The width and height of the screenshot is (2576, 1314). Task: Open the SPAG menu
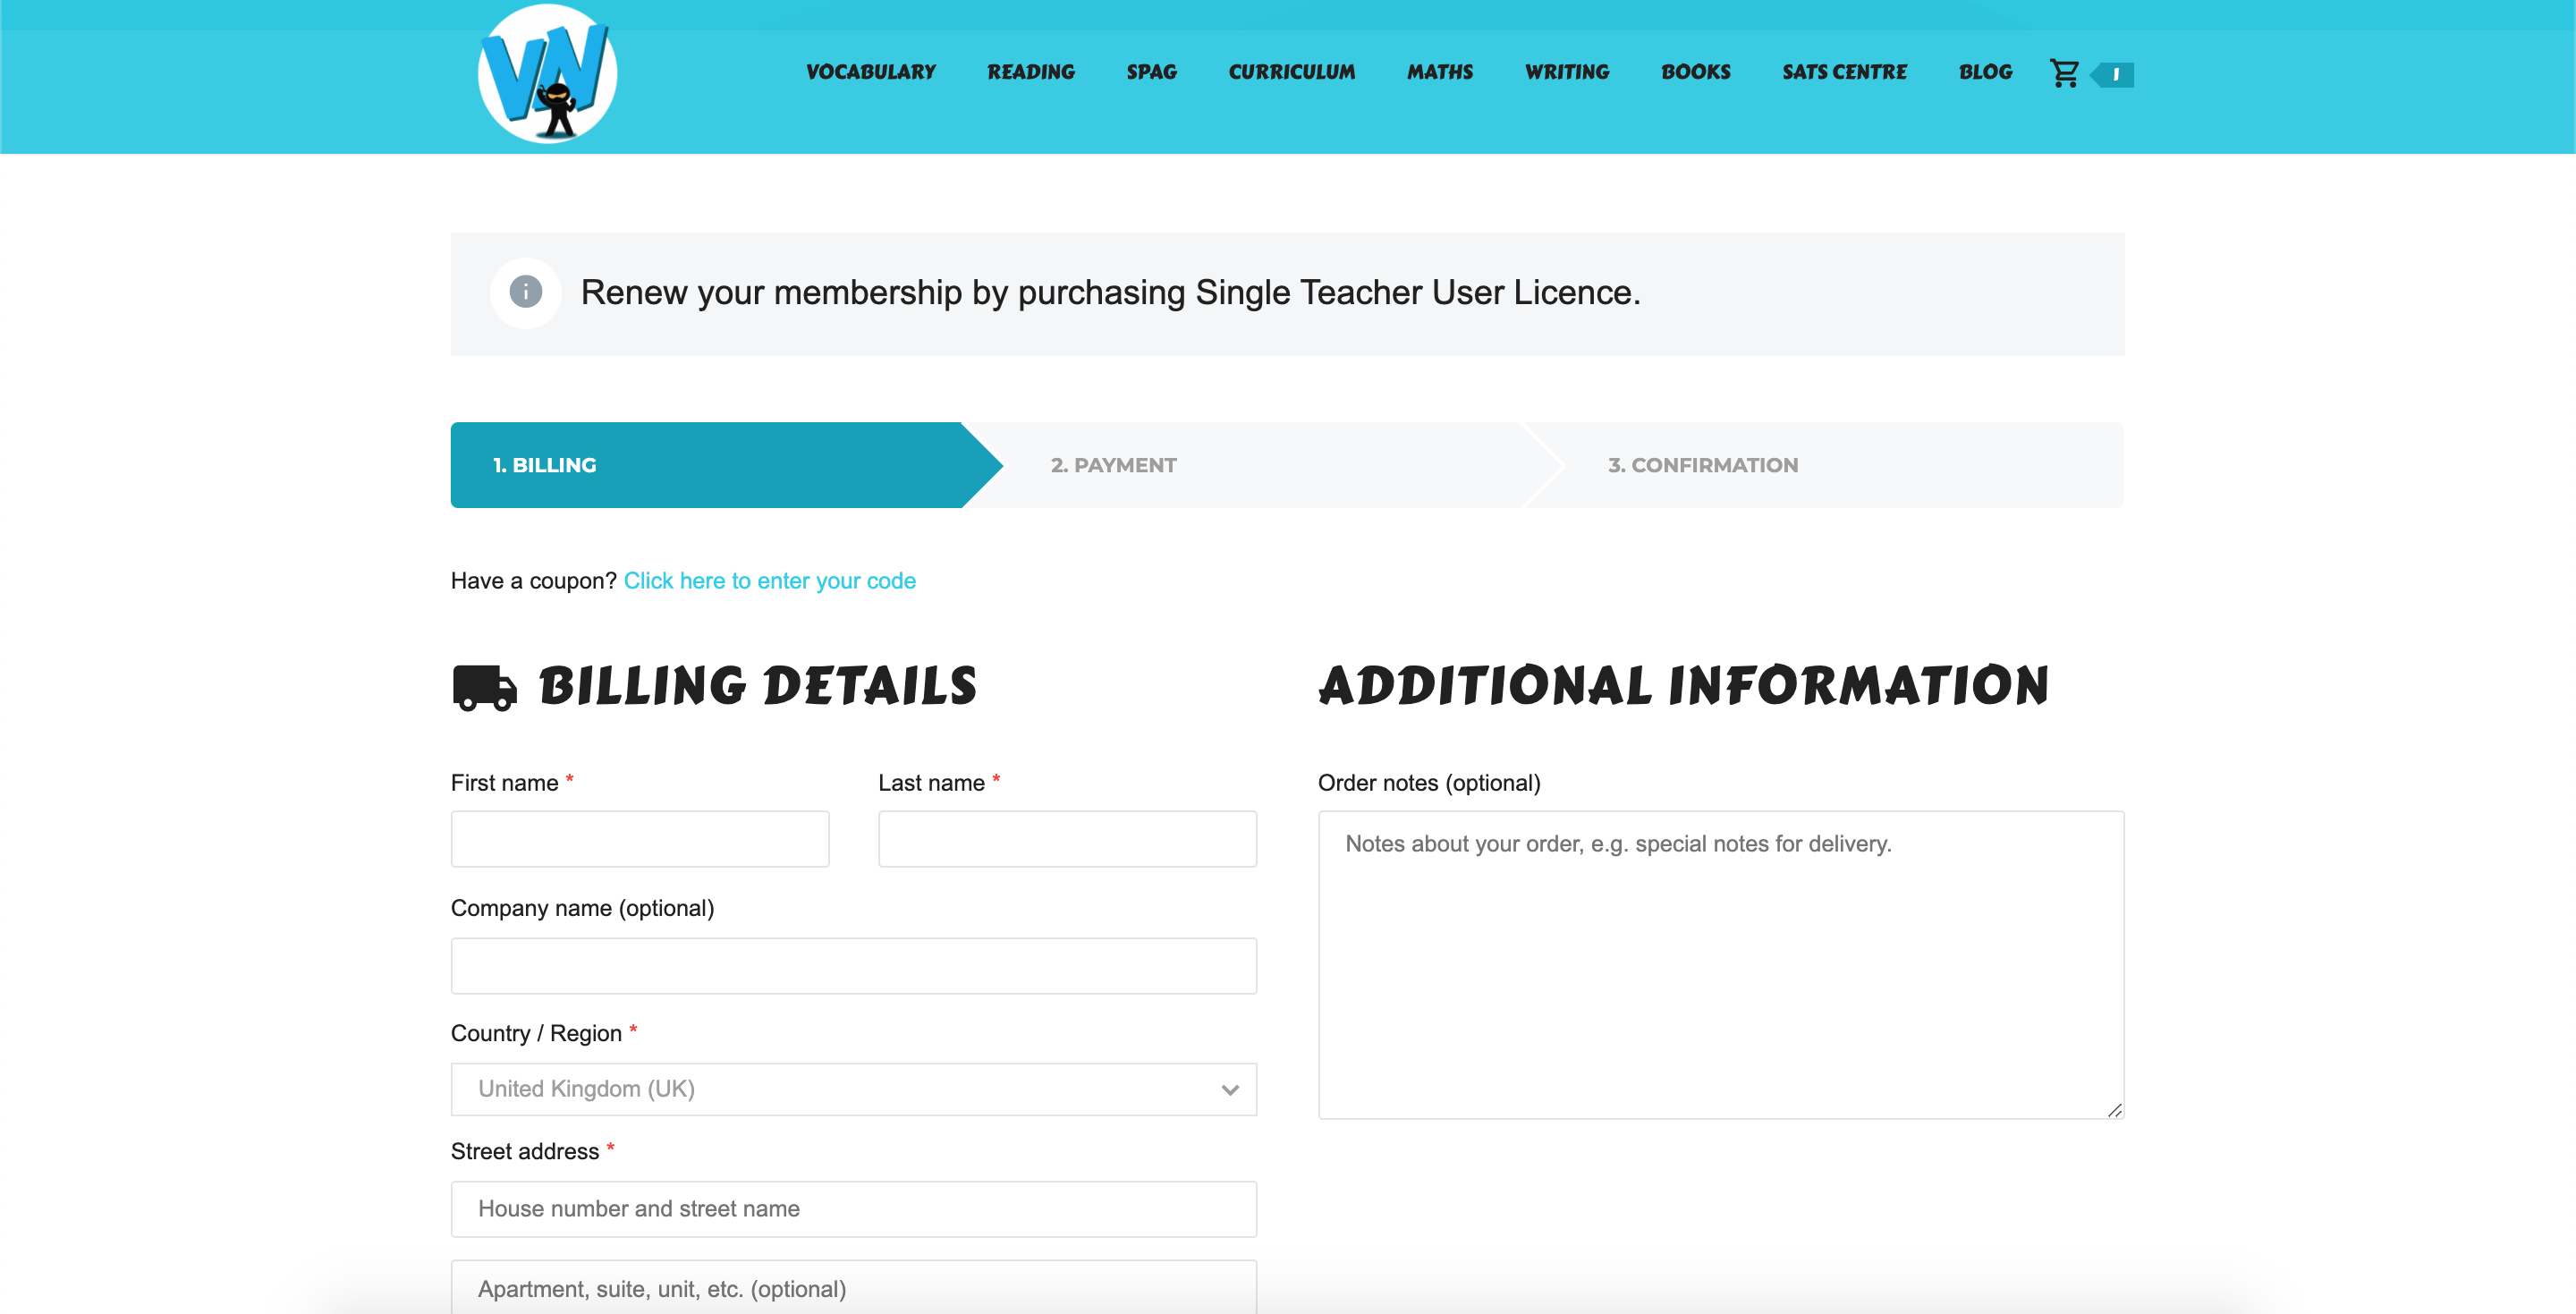[1151, 72]
